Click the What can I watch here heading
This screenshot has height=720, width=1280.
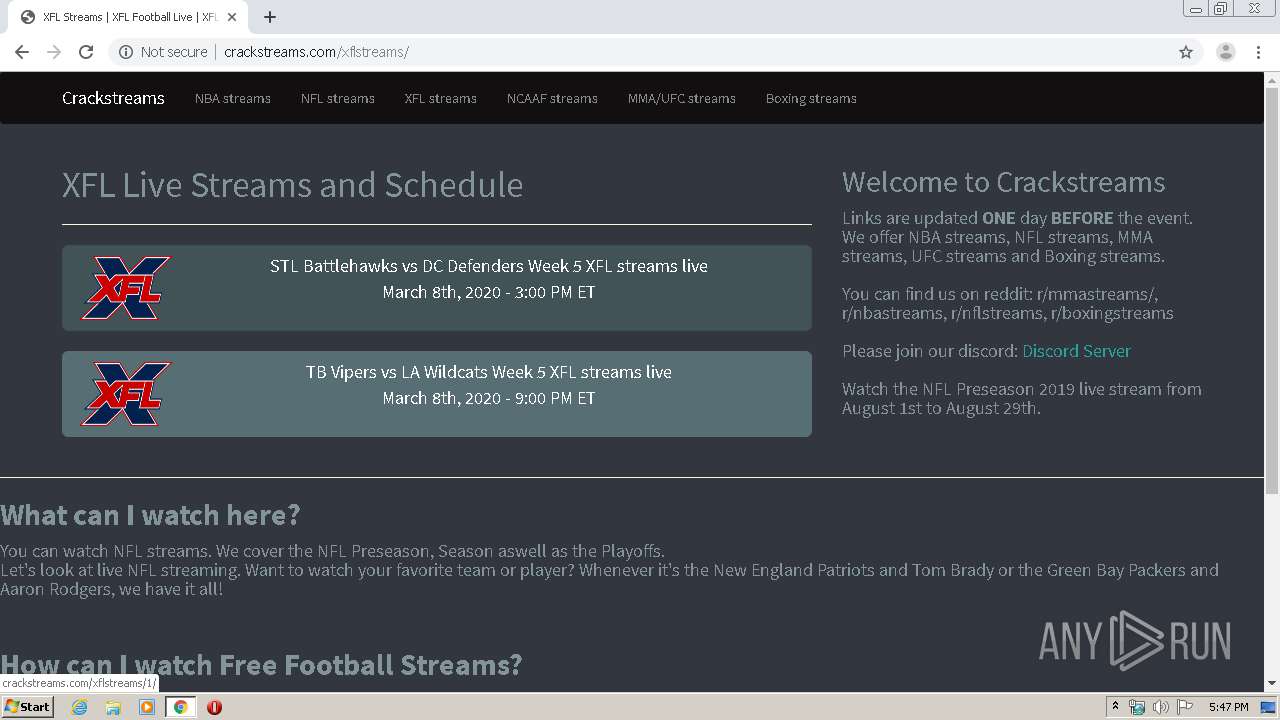tap(150, 515)
